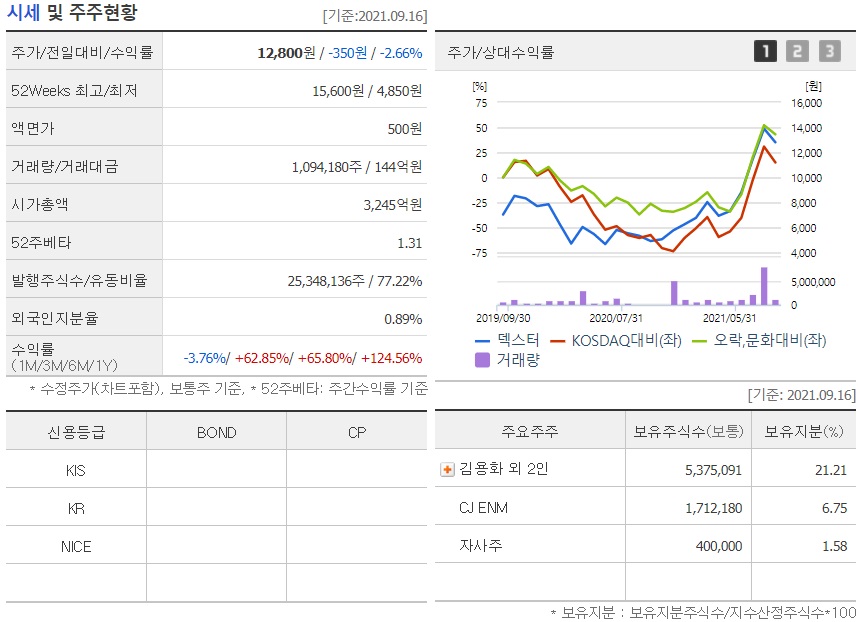Image resolution: width=860 pixels, height=622 pixels.
Task: Click the 6.75 ownership percentage
Action: pyautogui.click(x=834, y=508)
